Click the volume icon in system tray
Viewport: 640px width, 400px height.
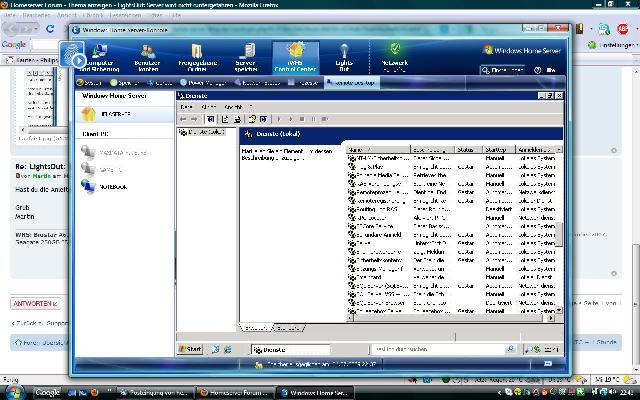612,392
